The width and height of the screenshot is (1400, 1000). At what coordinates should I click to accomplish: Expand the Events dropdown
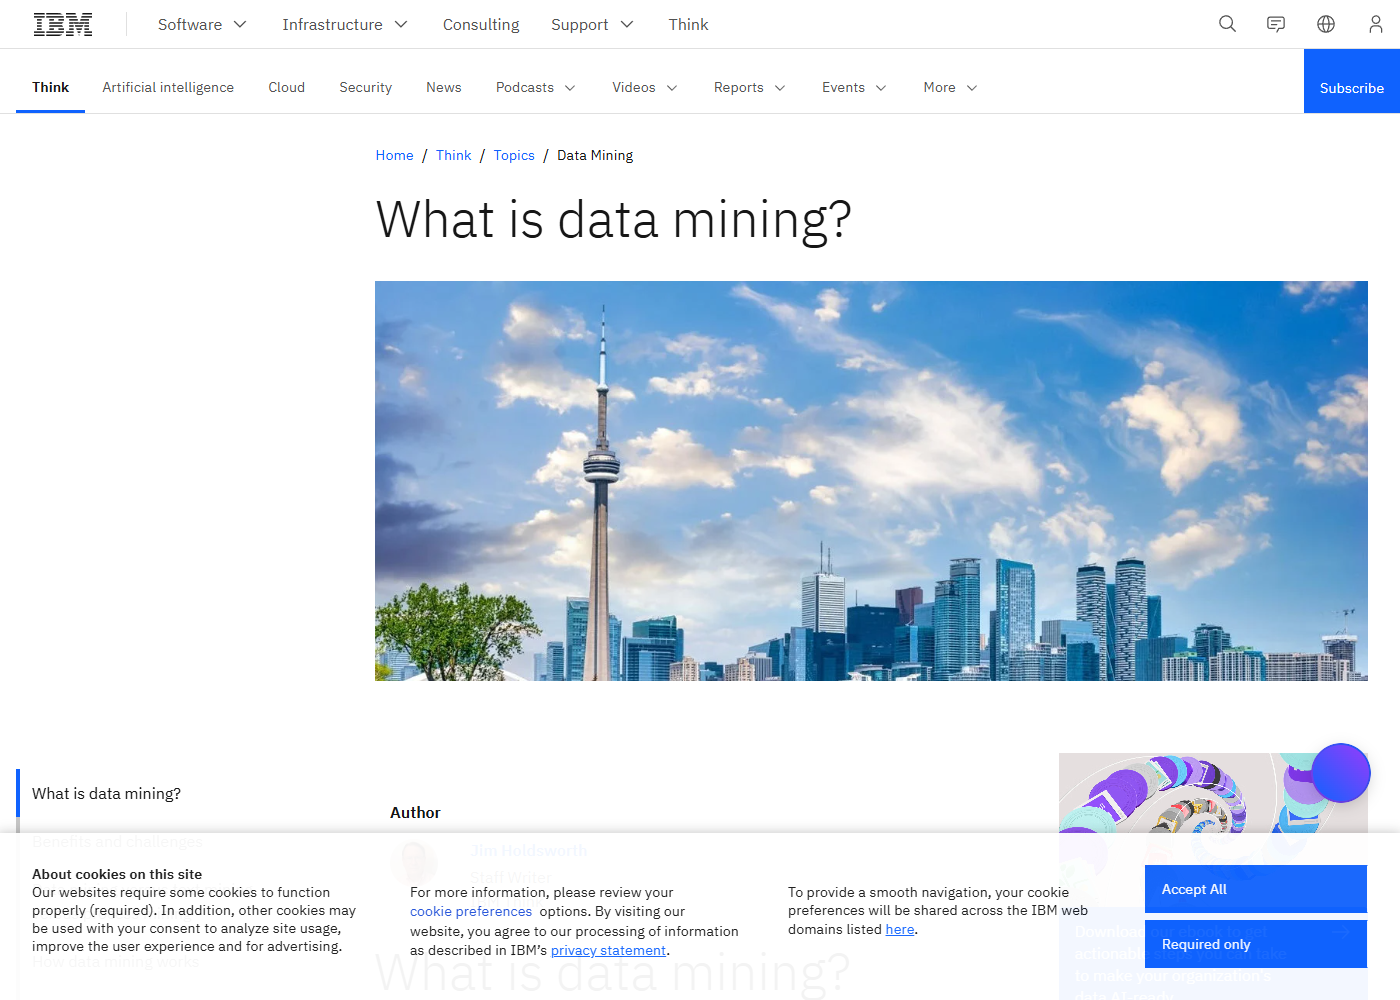pos(854,87)
